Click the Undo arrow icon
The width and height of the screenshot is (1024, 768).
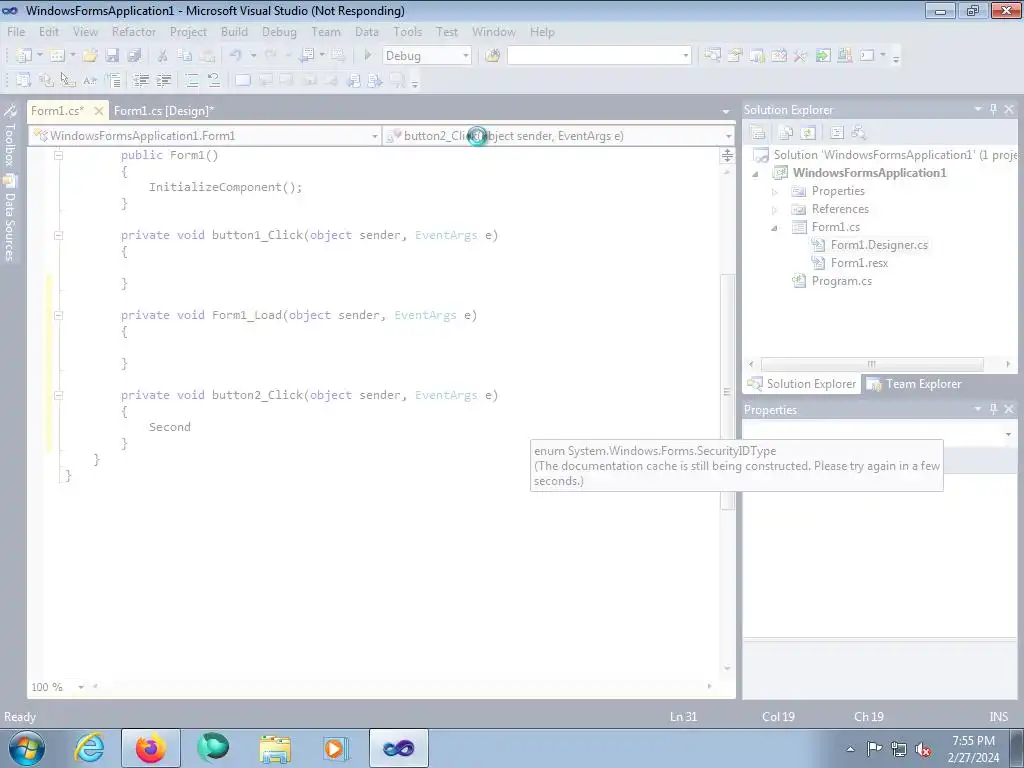pos(236,56)
